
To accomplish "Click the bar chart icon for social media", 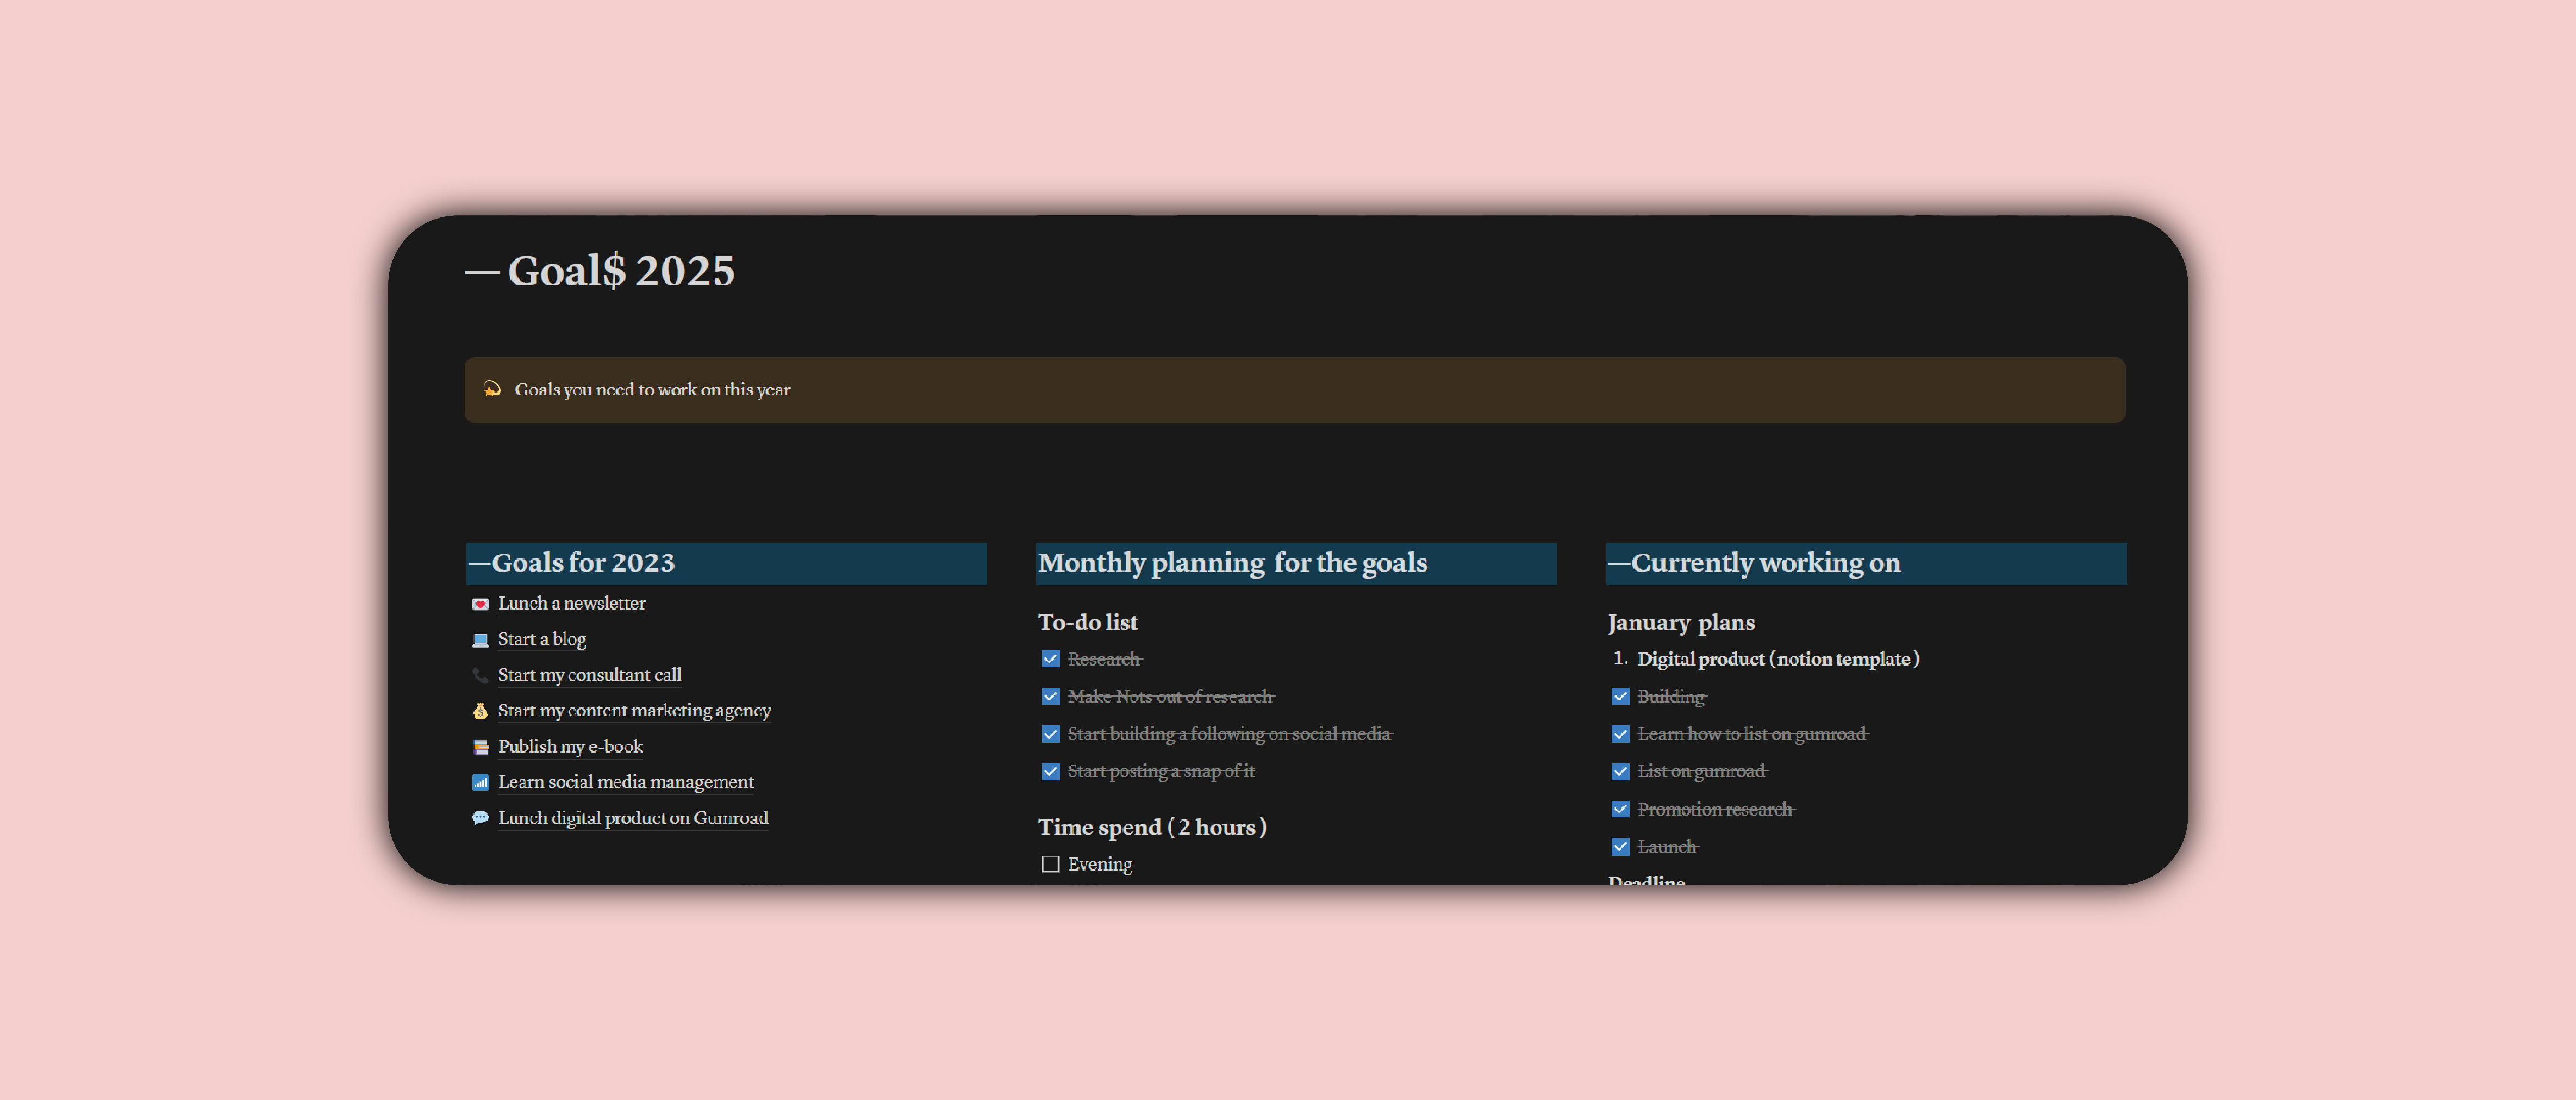I will pyautogui.click(x=480, y=783).
